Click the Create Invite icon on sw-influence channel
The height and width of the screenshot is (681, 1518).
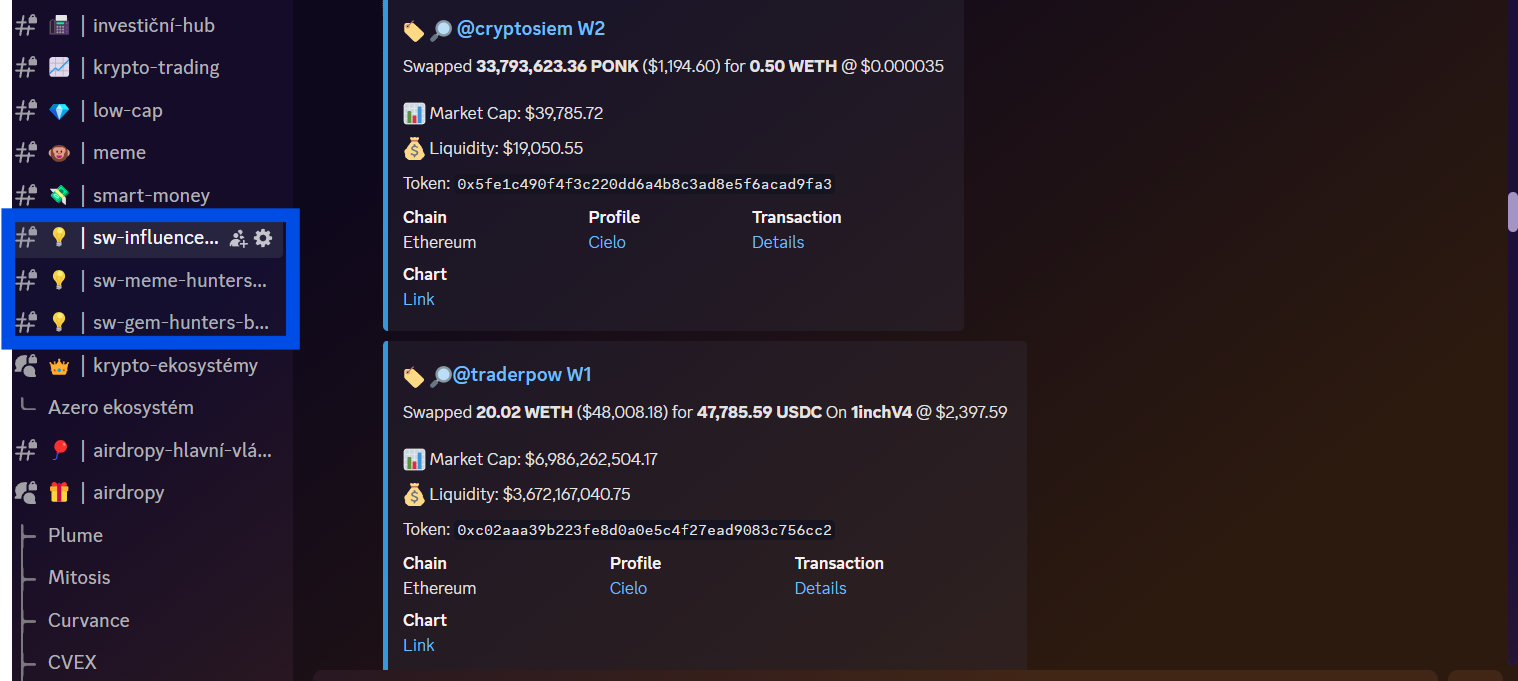pyautogui.click(x=238, y=238)
